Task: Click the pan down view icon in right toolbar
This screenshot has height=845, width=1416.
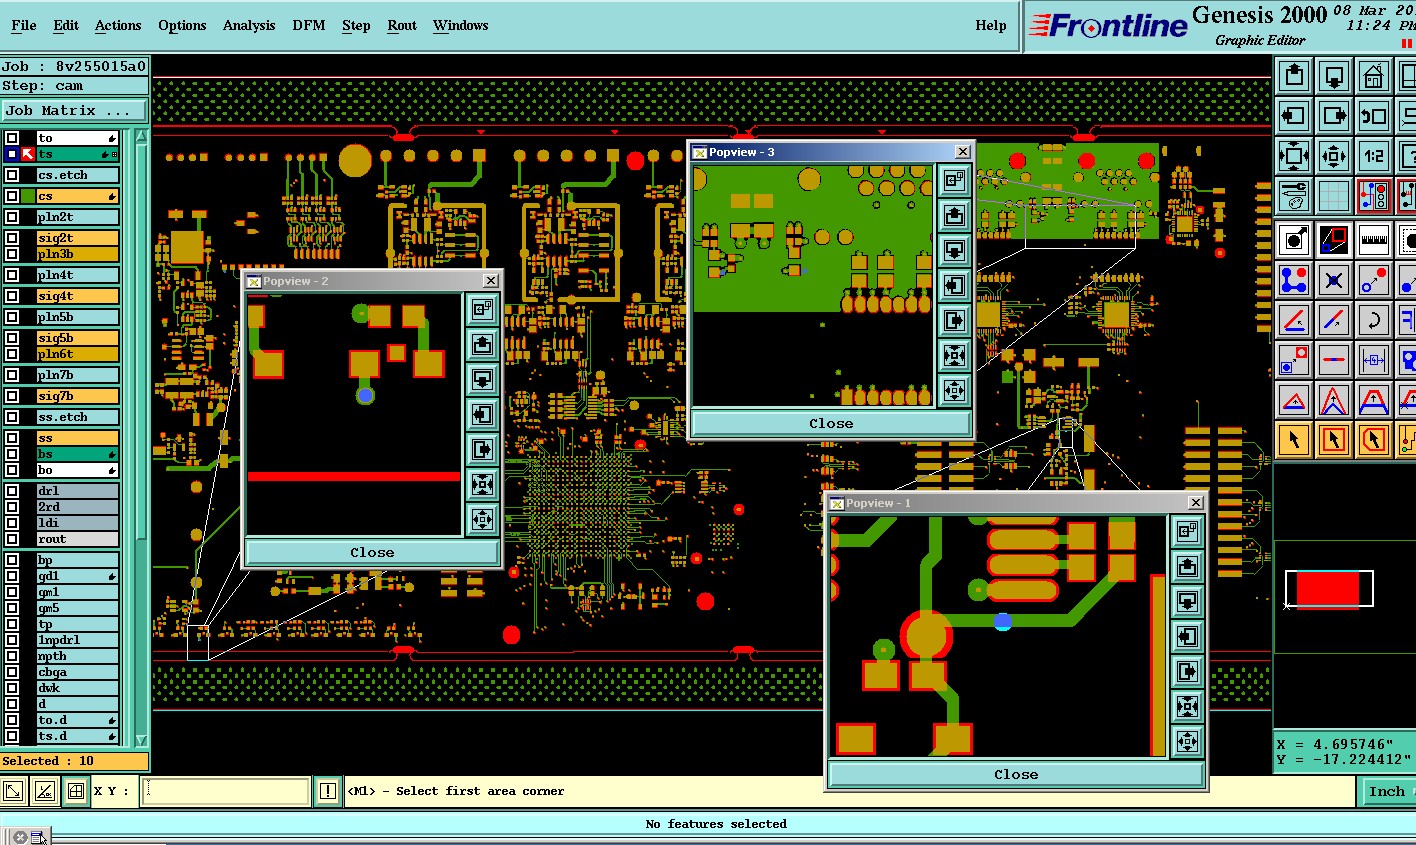Action: tap(1334, 76)
